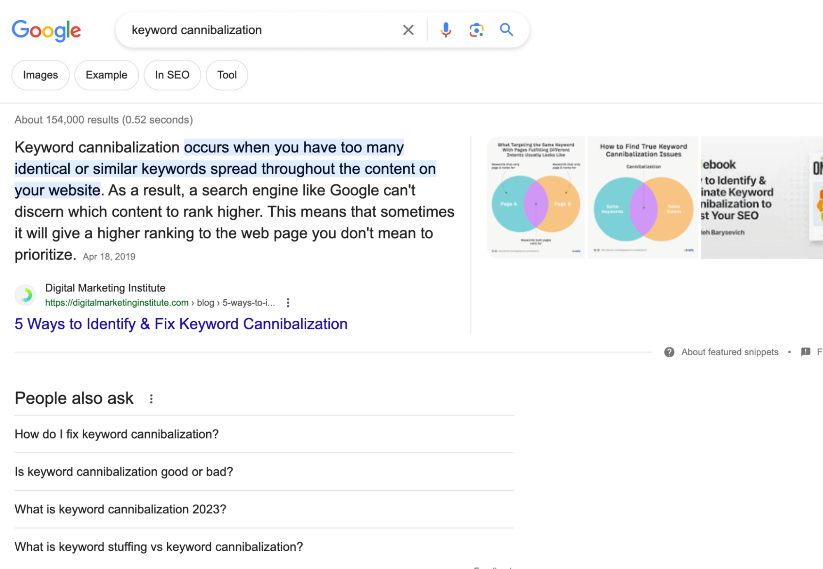The height and width of the screenshot is (569, 823).
Task: Open Digital Marketing Institute result options dots
Action: 288,302
